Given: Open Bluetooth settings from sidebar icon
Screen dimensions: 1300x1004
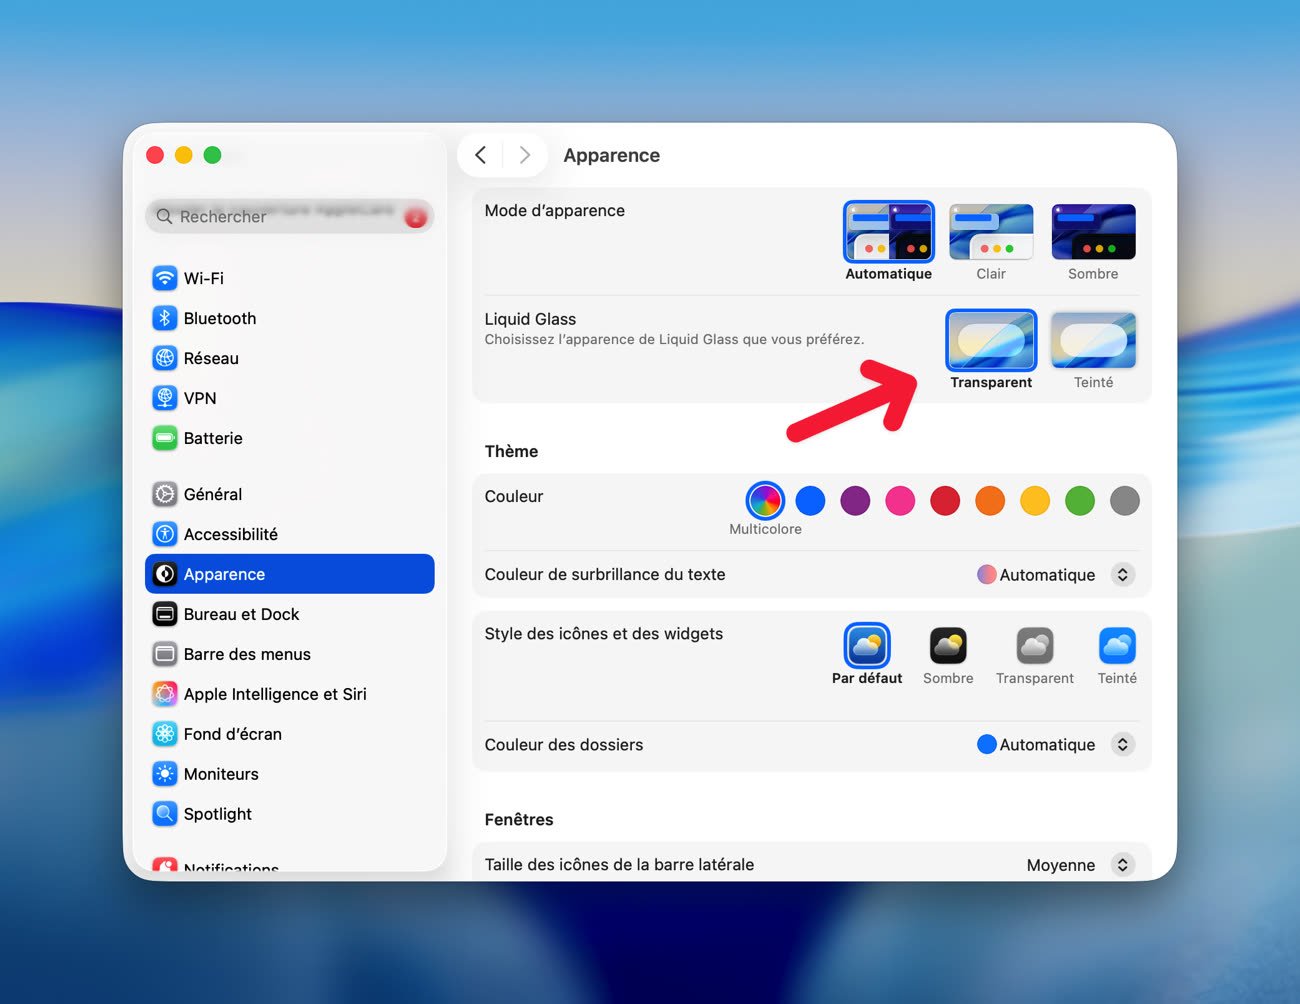Looking at the screenshot, I should [165, 318].
